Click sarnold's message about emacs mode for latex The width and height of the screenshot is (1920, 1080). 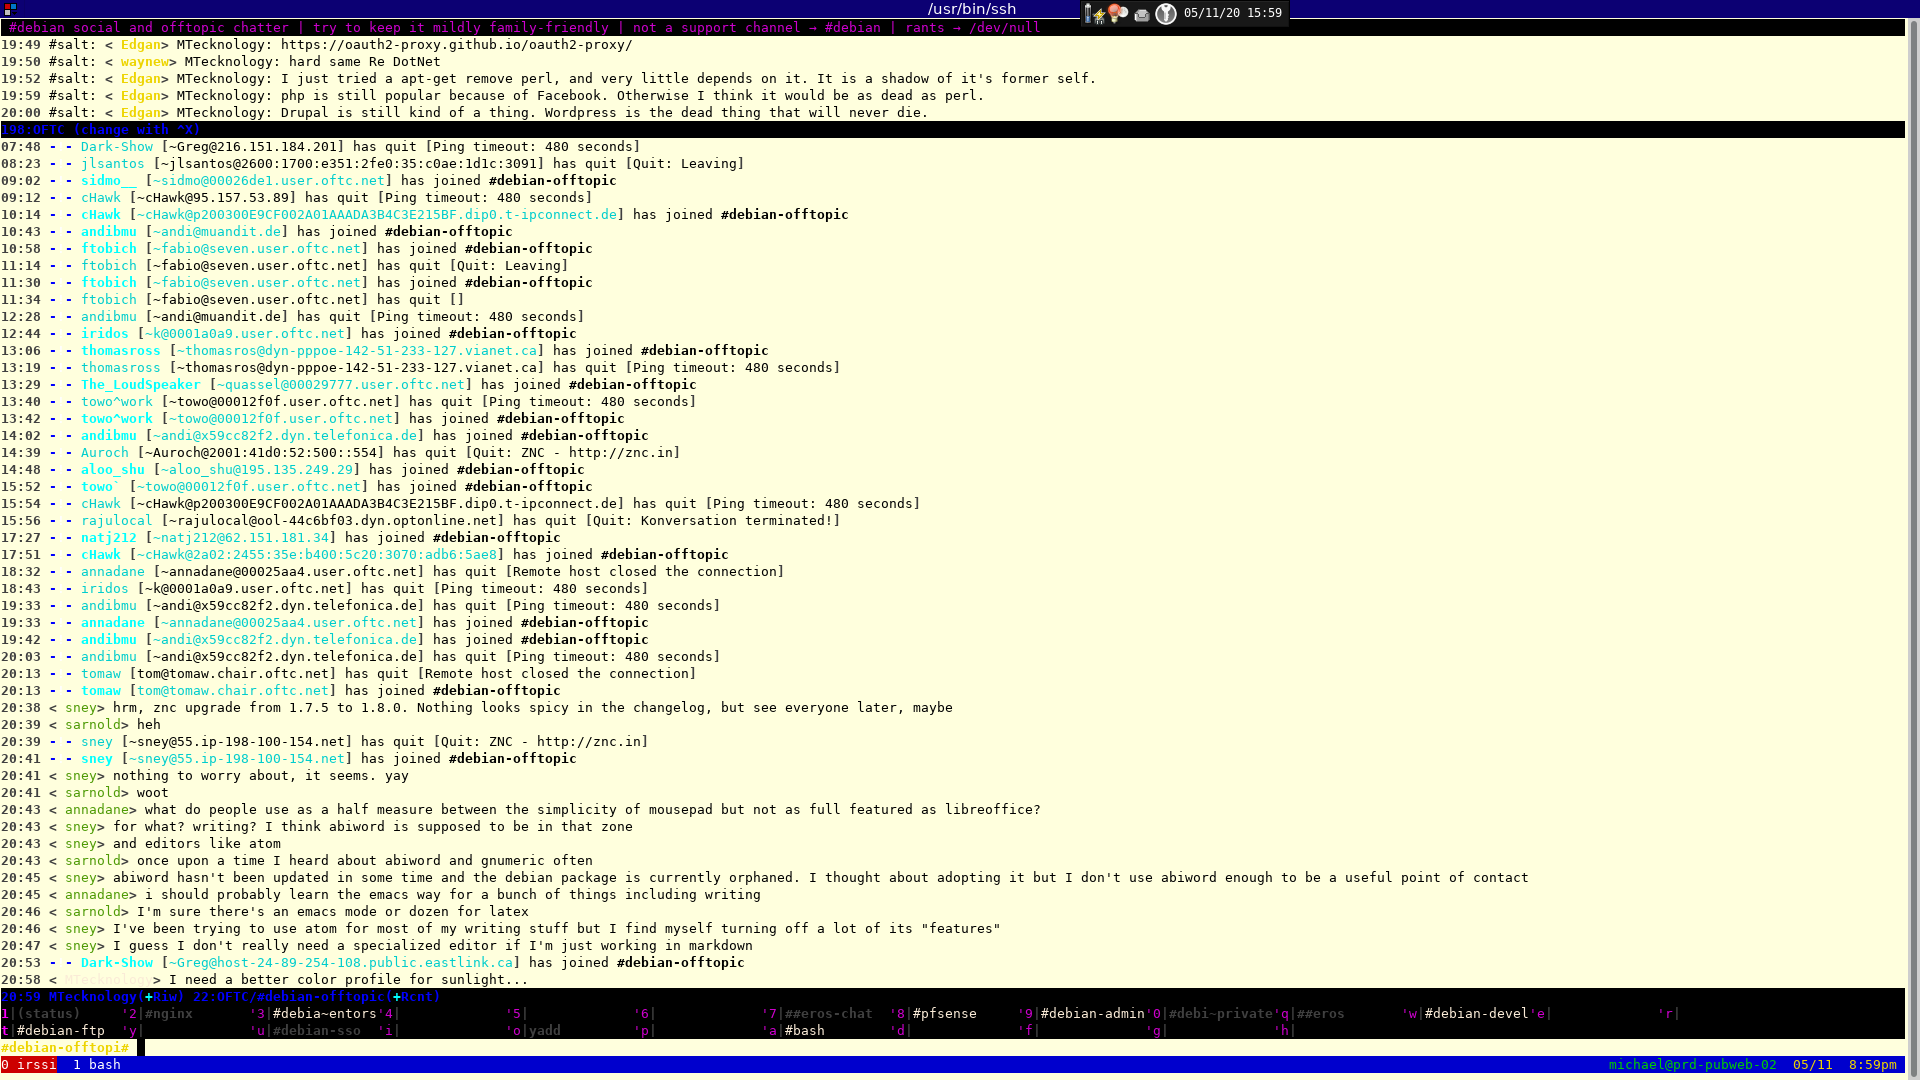pyautogui.click(x=332, y=912)
